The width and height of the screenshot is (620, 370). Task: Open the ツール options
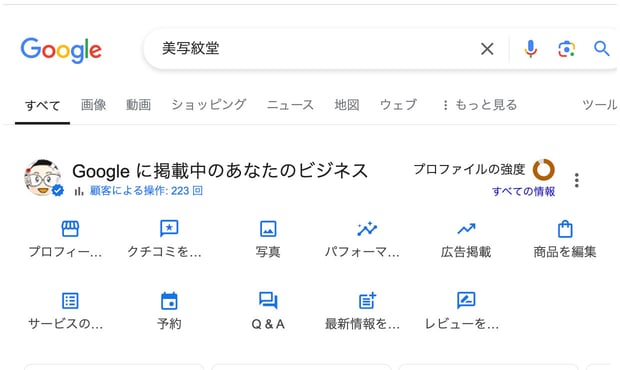(x=599, y=105)
